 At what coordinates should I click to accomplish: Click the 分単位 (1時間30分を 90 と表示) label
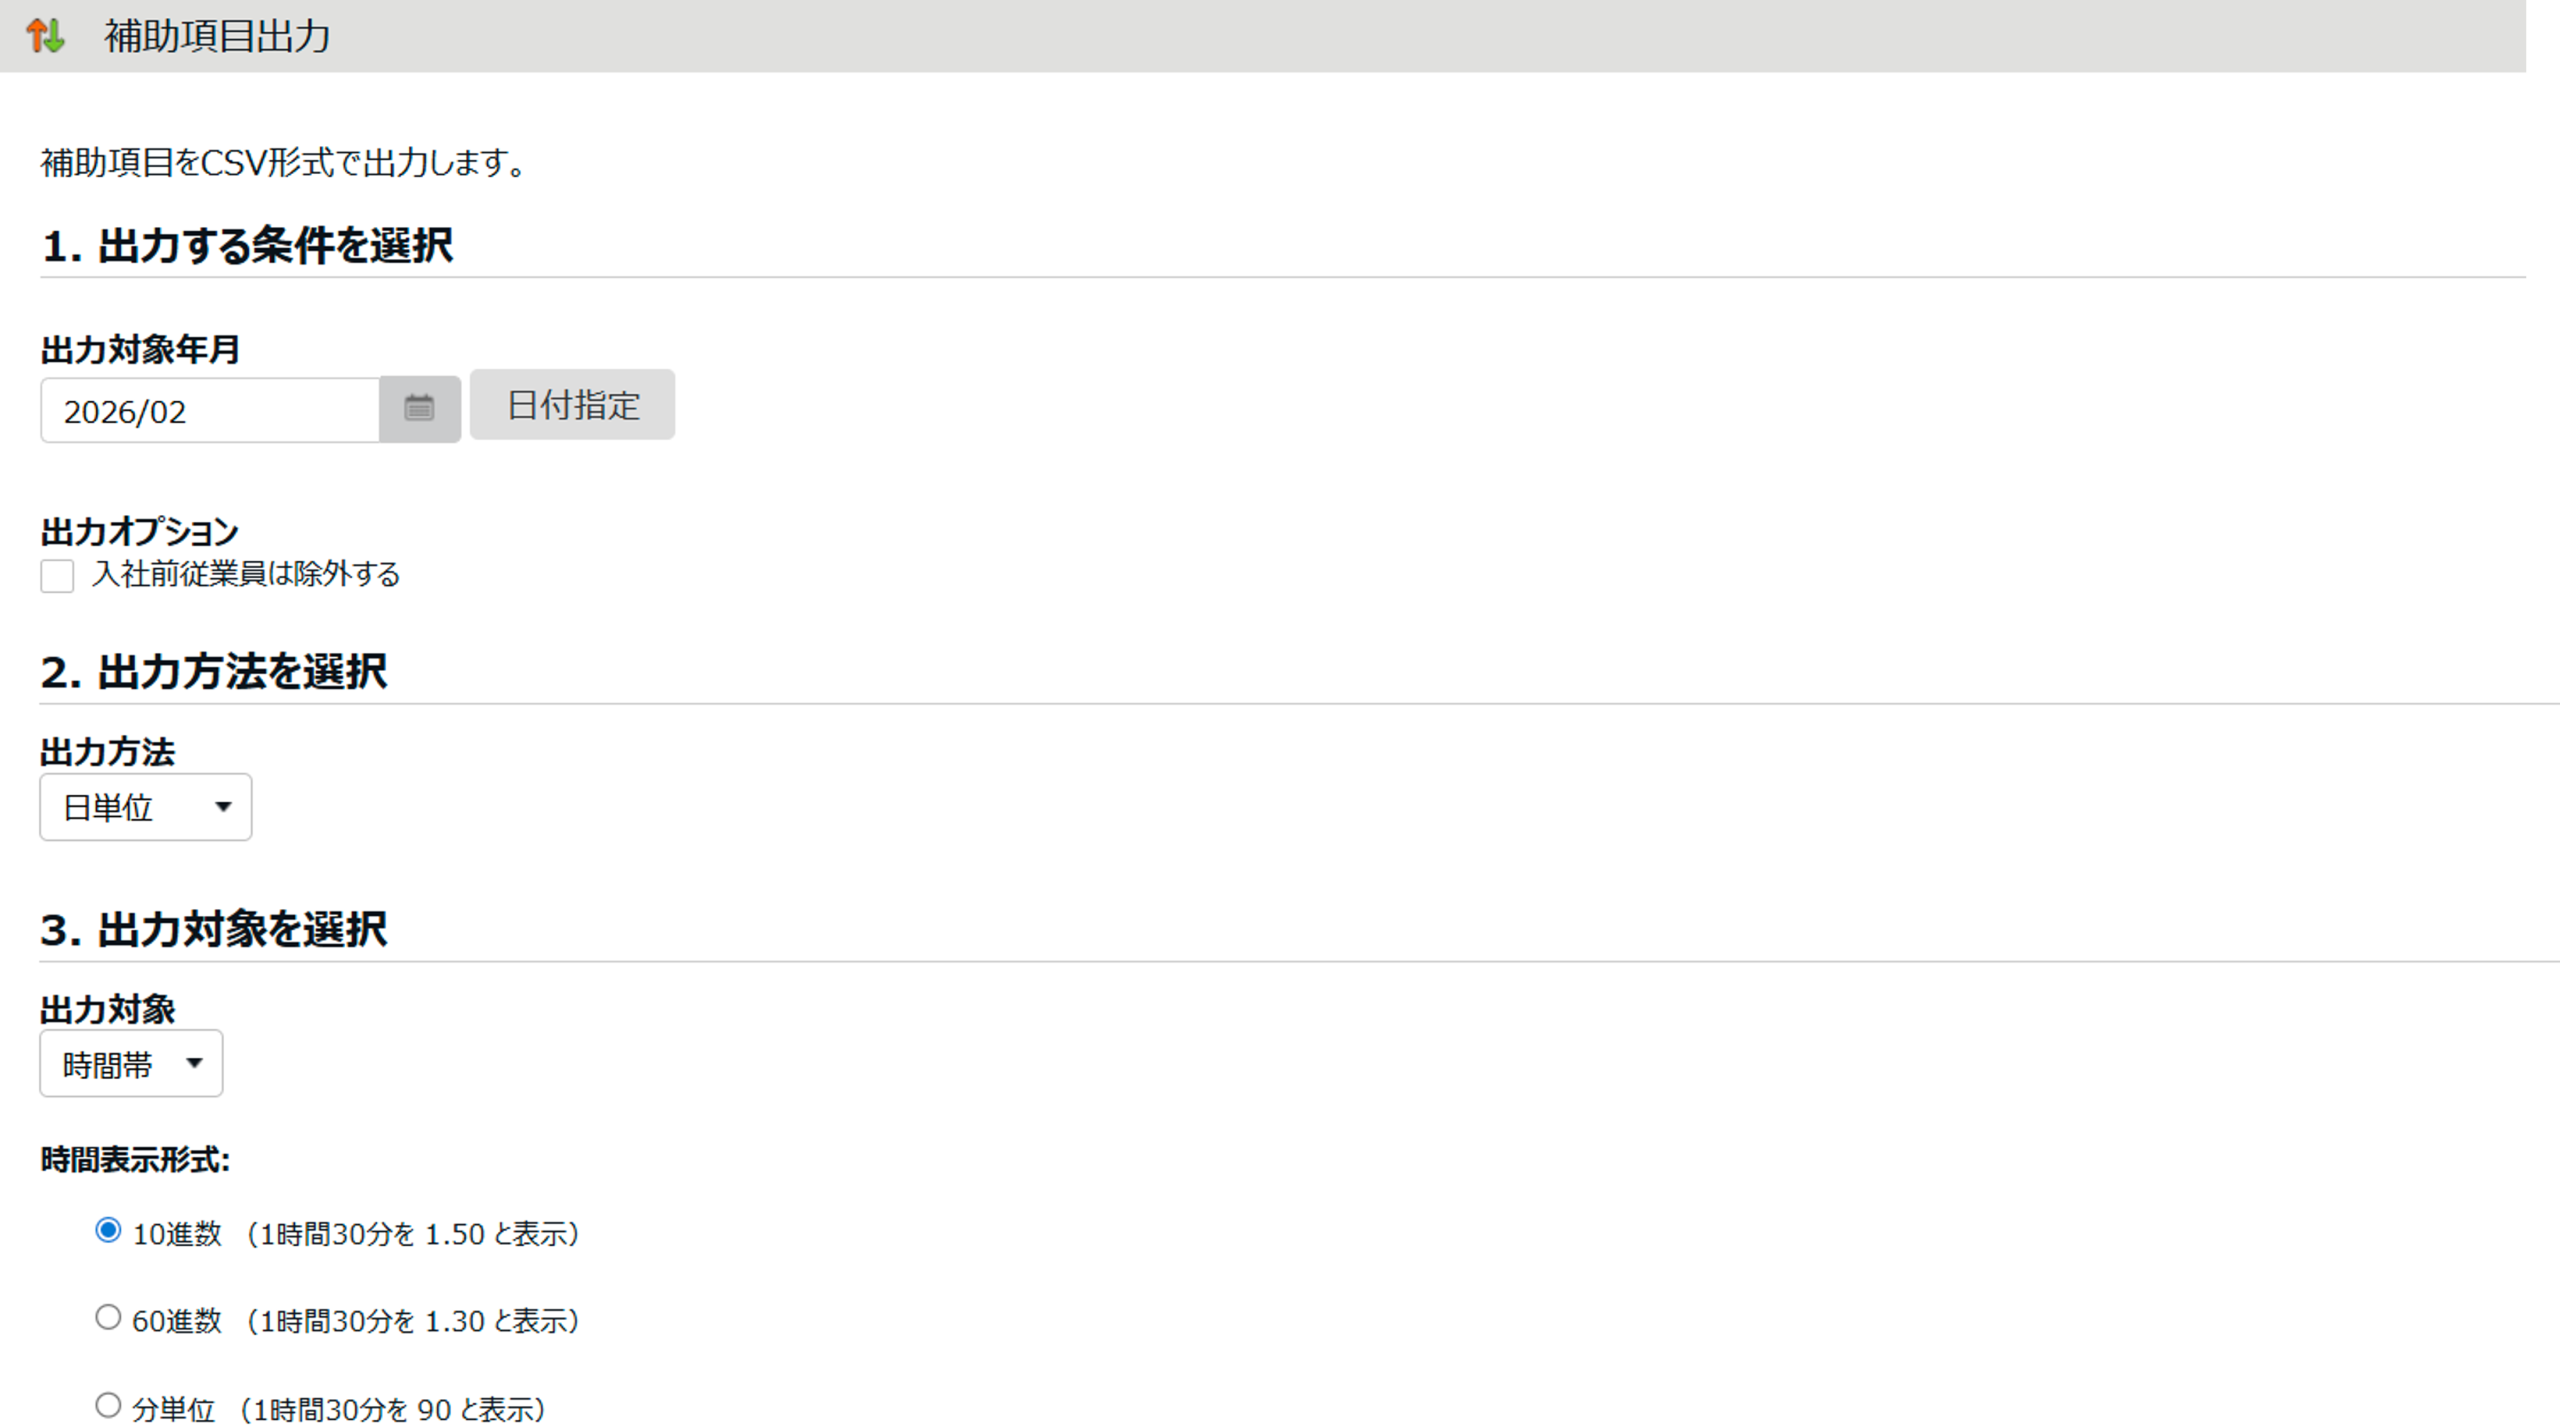pos(338,1409)
